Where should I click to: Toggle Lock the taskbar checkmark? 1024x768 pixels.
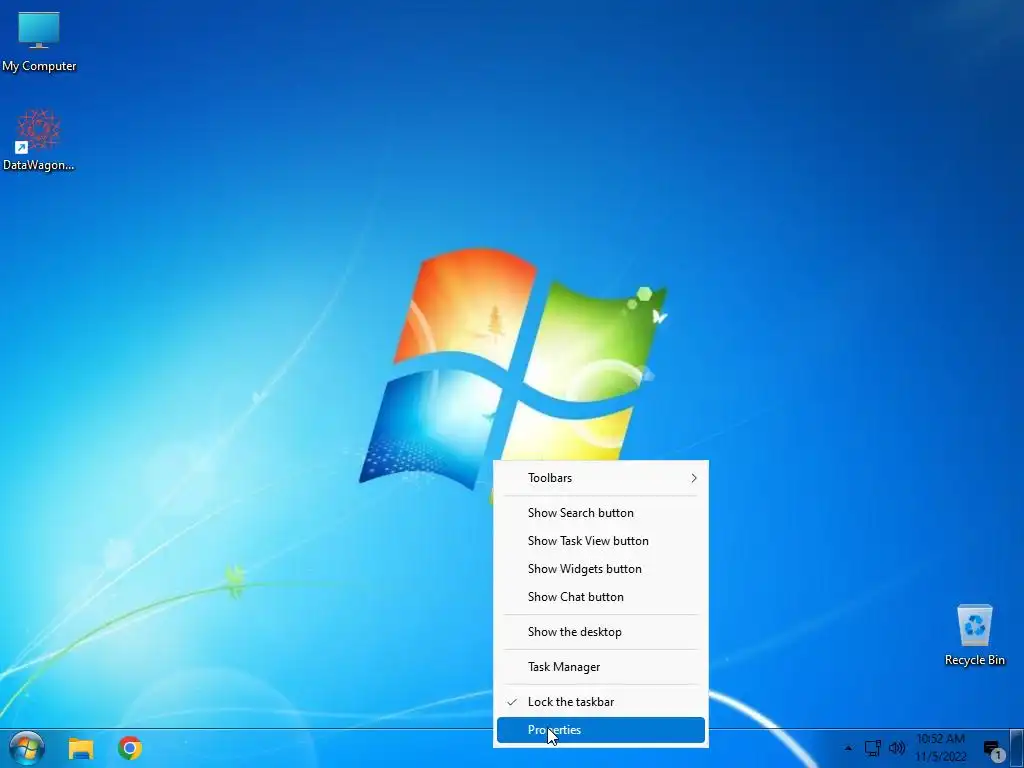click(601, 702)
